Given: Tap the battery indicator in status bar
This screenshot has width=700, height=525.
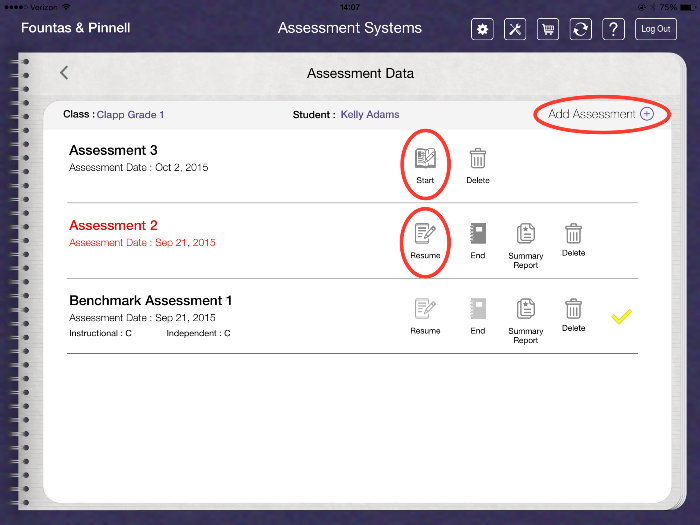Looking at the screenshot, I should (x=686, y=7).
